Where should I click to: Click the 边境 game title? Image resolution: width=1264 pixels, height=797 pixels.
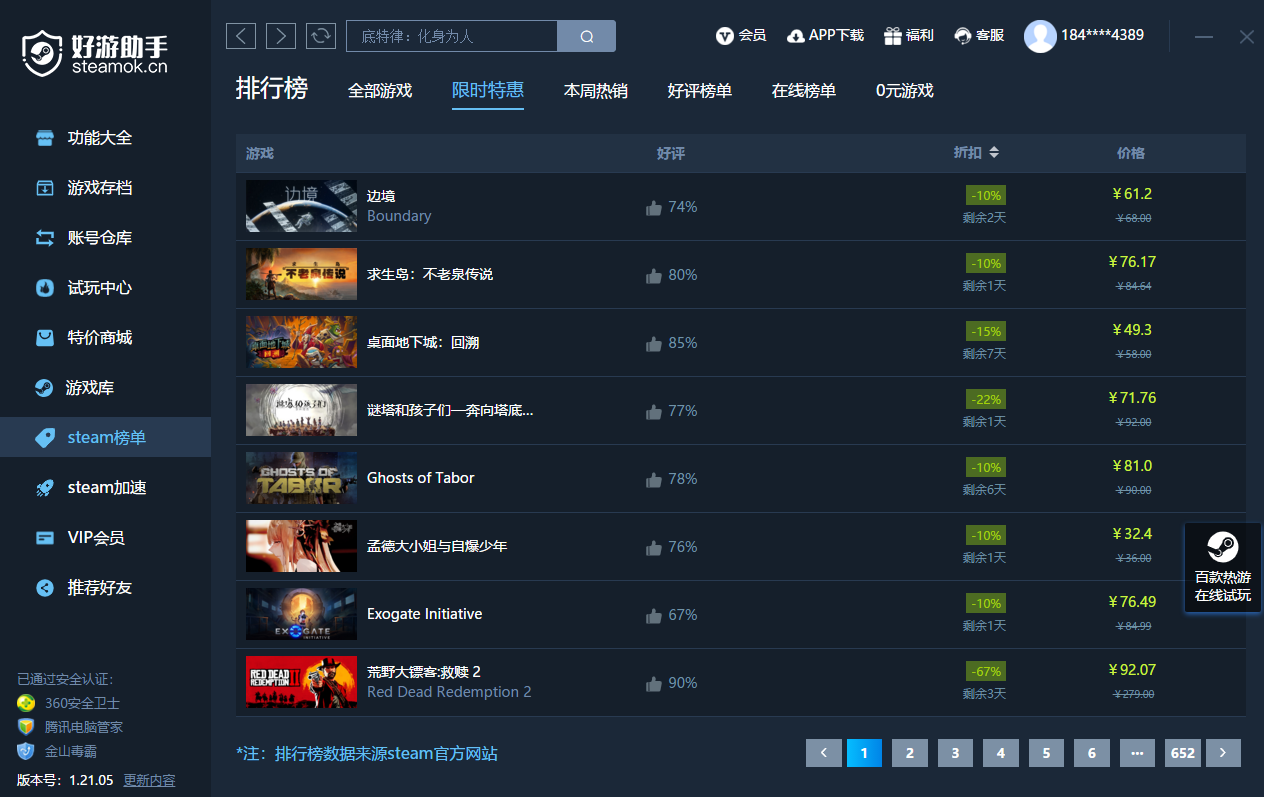pyautogui.click(x=381, y=196)
